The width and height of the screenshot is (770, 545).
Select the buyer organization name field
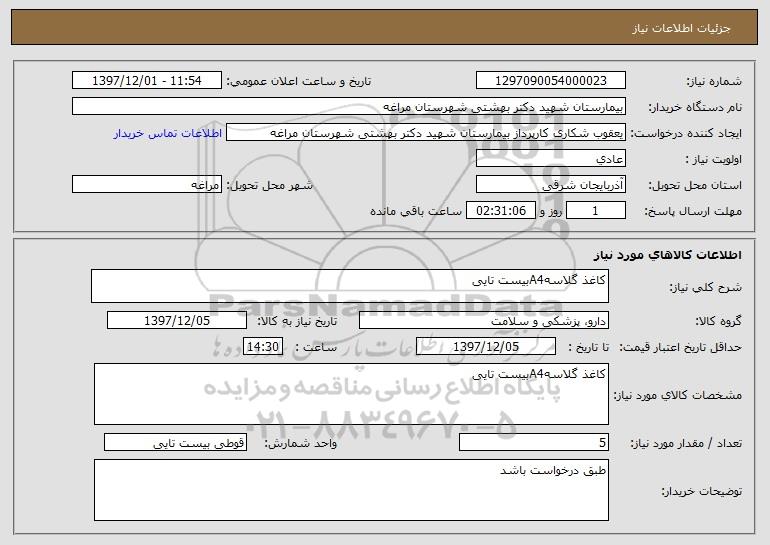pos(349,107)
